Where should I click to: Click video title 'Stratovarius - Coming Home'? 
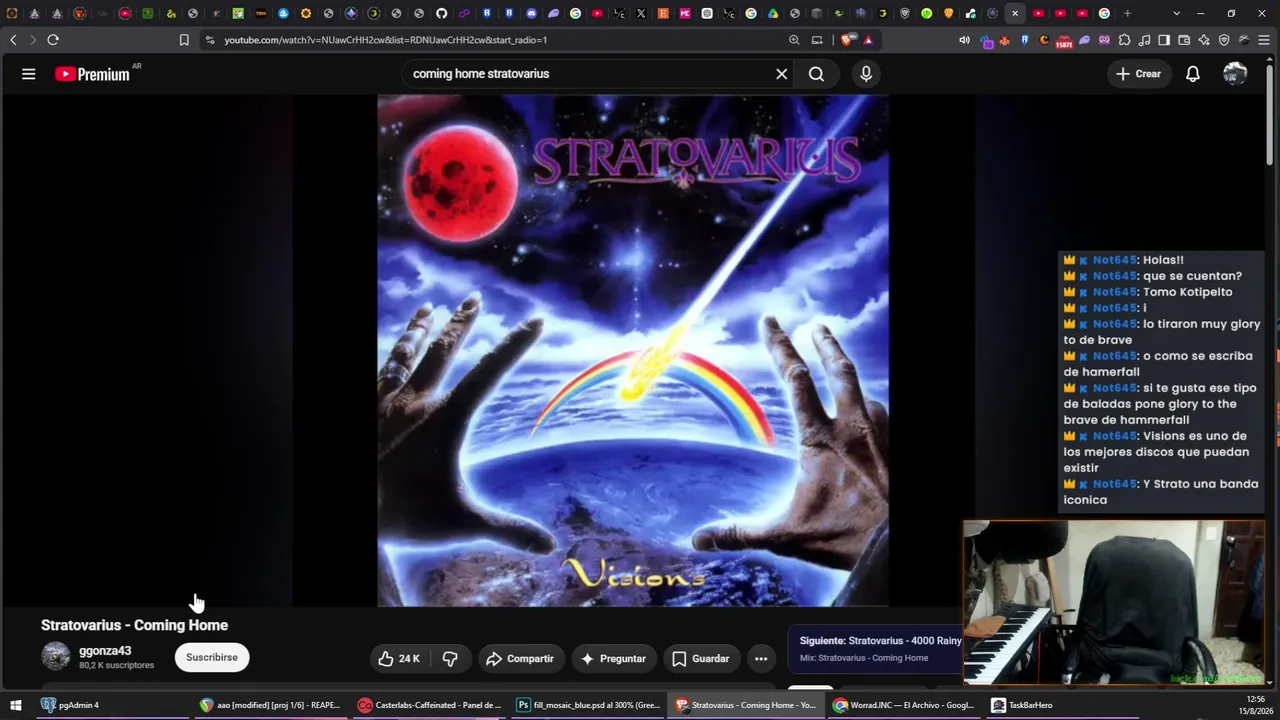pyautogui.click(x=134, y=625)
